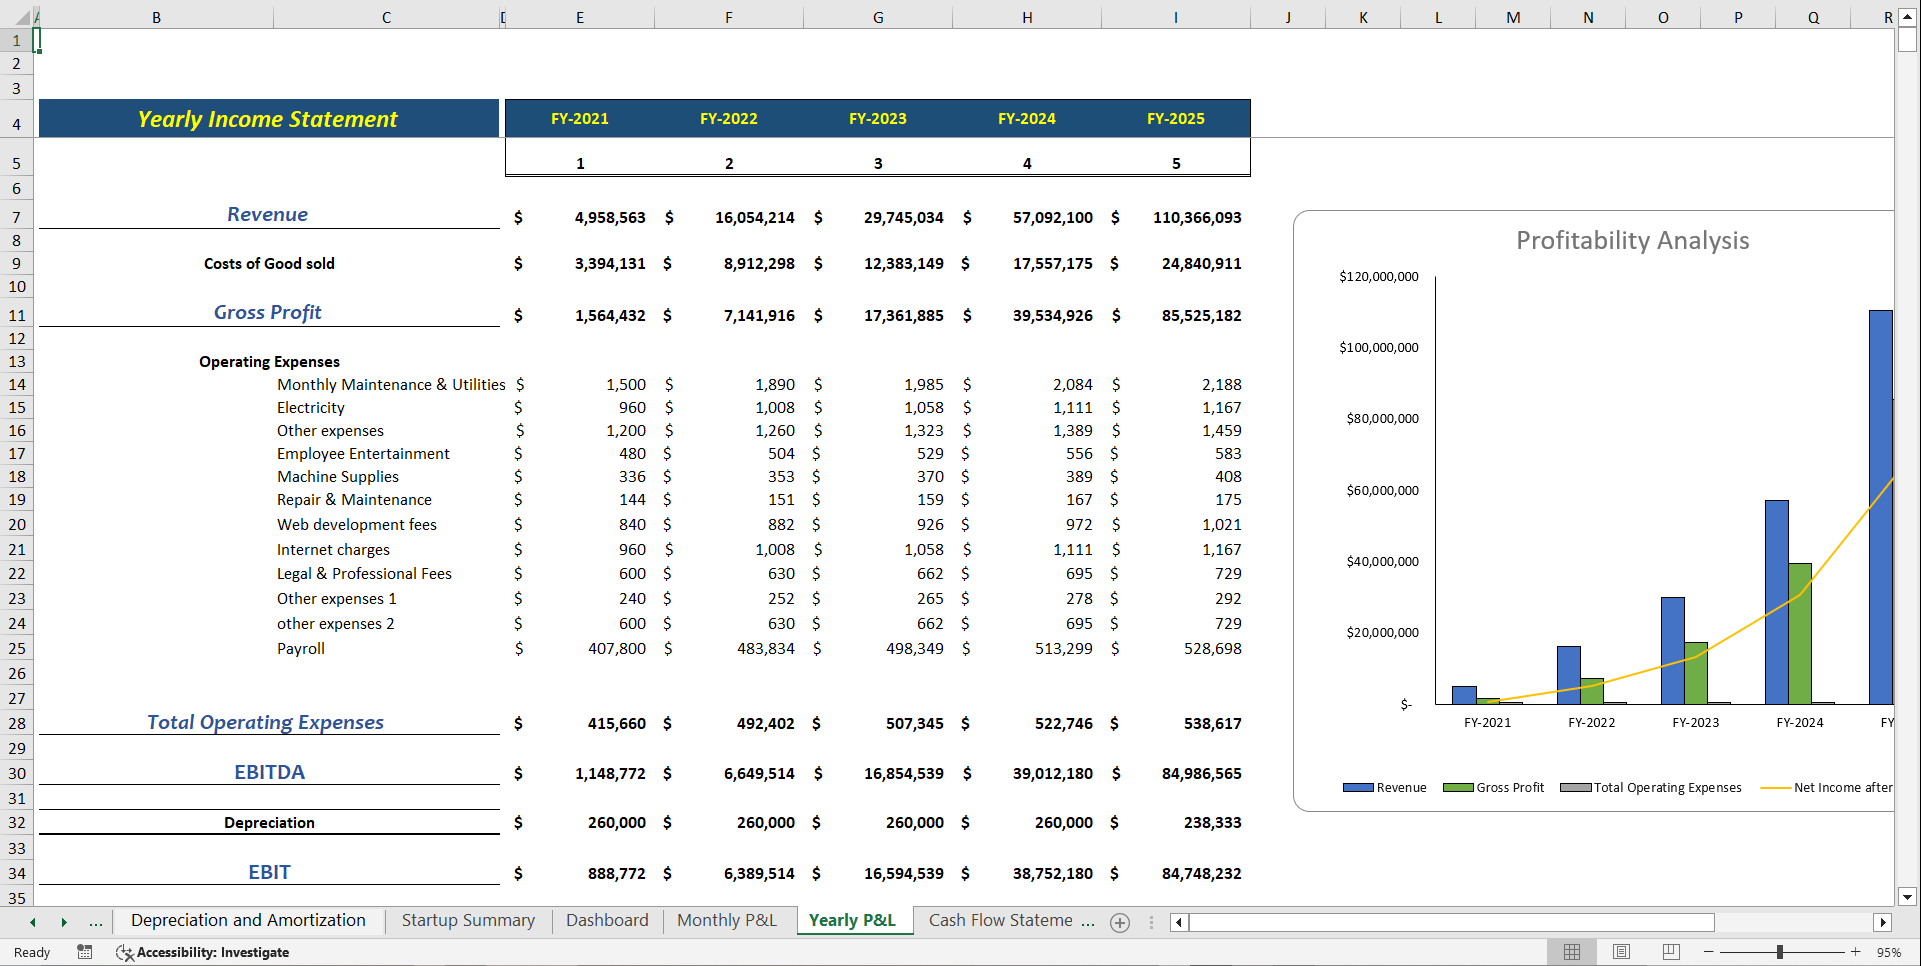Open hidden sheets list via ellipsis icon
Viewport: 1921px width, 966px height.
[x=96, y=923]
